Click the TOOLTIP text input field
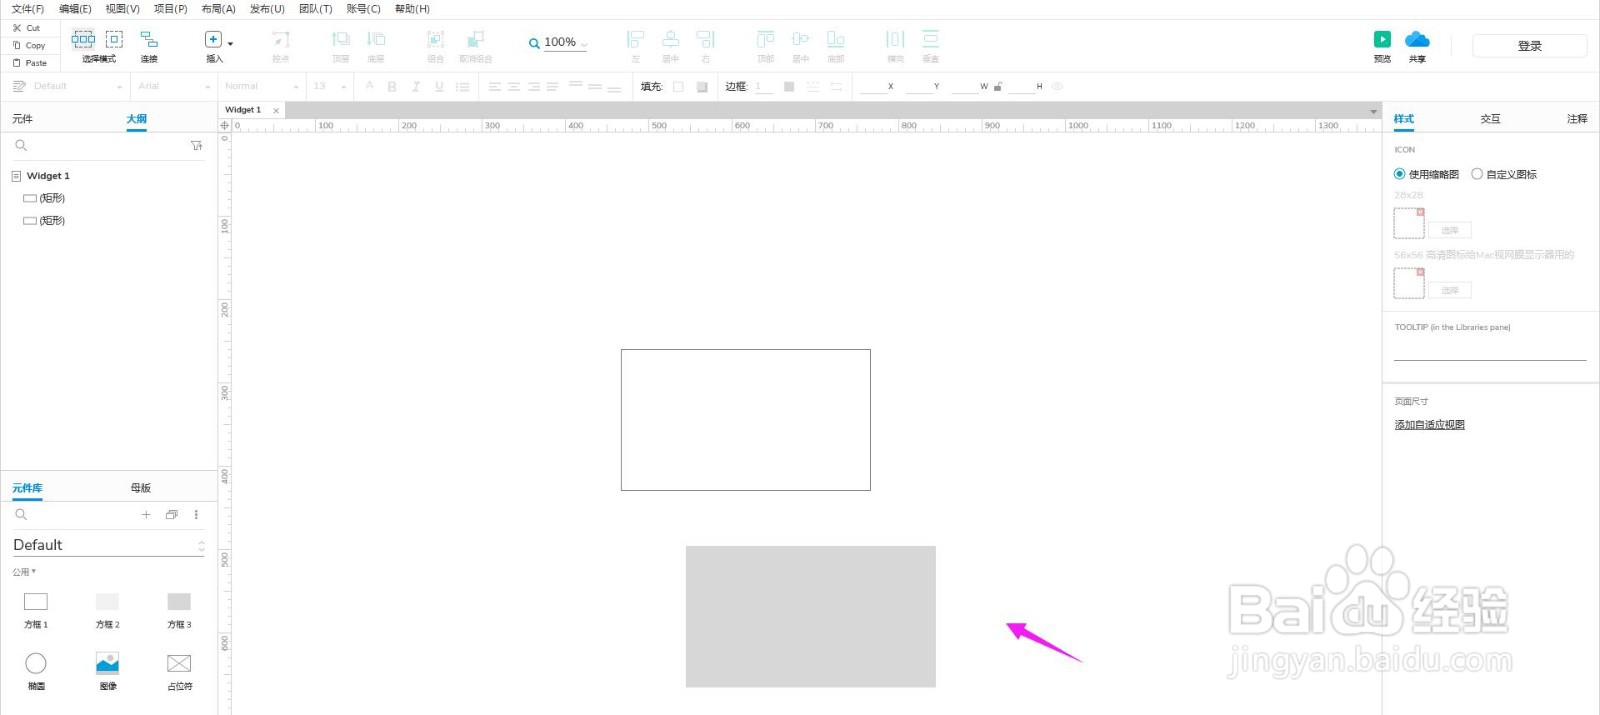 click(x=1490, y=350)
